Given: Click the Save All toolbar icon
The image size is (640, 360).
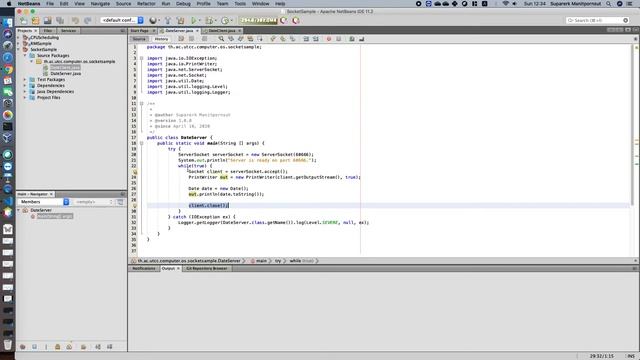Looking at the screenshot, I should tap(60, 20).
